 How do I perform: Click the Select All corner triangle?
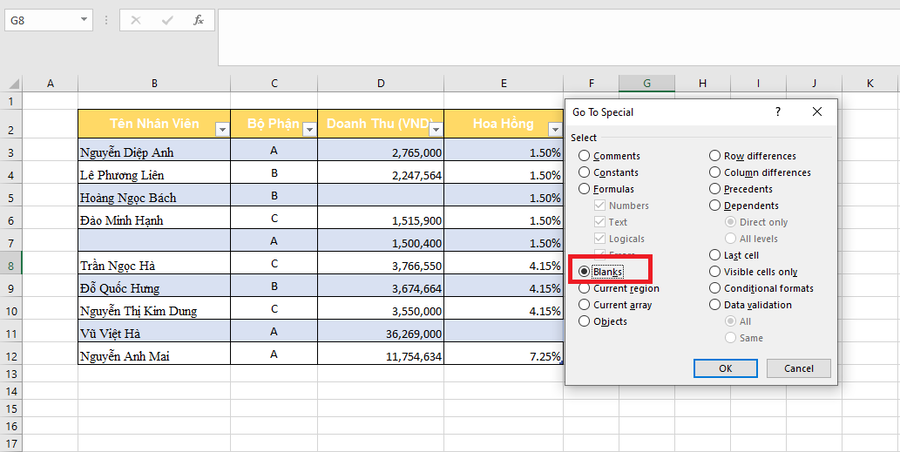(13, 84)
